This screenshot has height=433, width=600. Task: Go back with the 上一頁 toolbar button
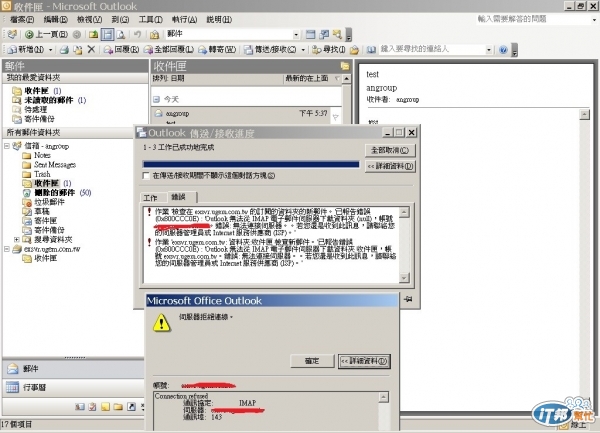pyautogui.click(x=46, y=35)
